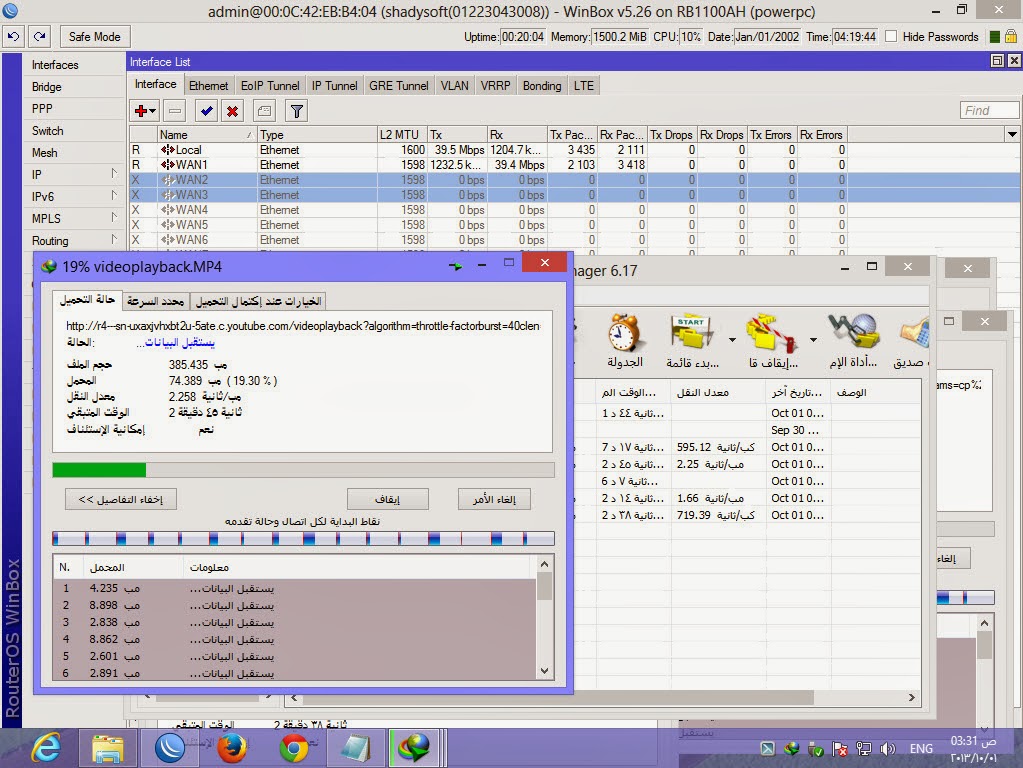The height and width of the screenshot is (768, 1023).
Task: Open Firefox from the taskbar
Action: coord(232,748)
